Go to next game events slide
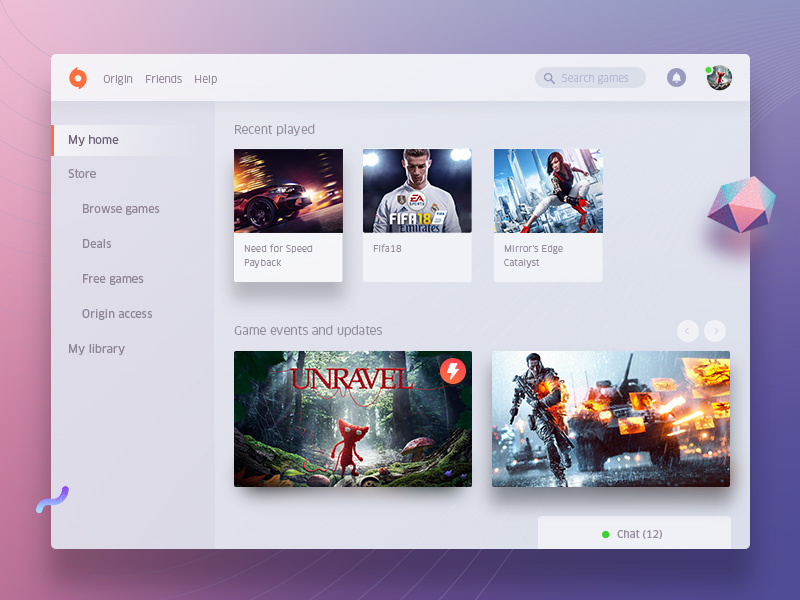The image size is (800, 600). point(715,331)
